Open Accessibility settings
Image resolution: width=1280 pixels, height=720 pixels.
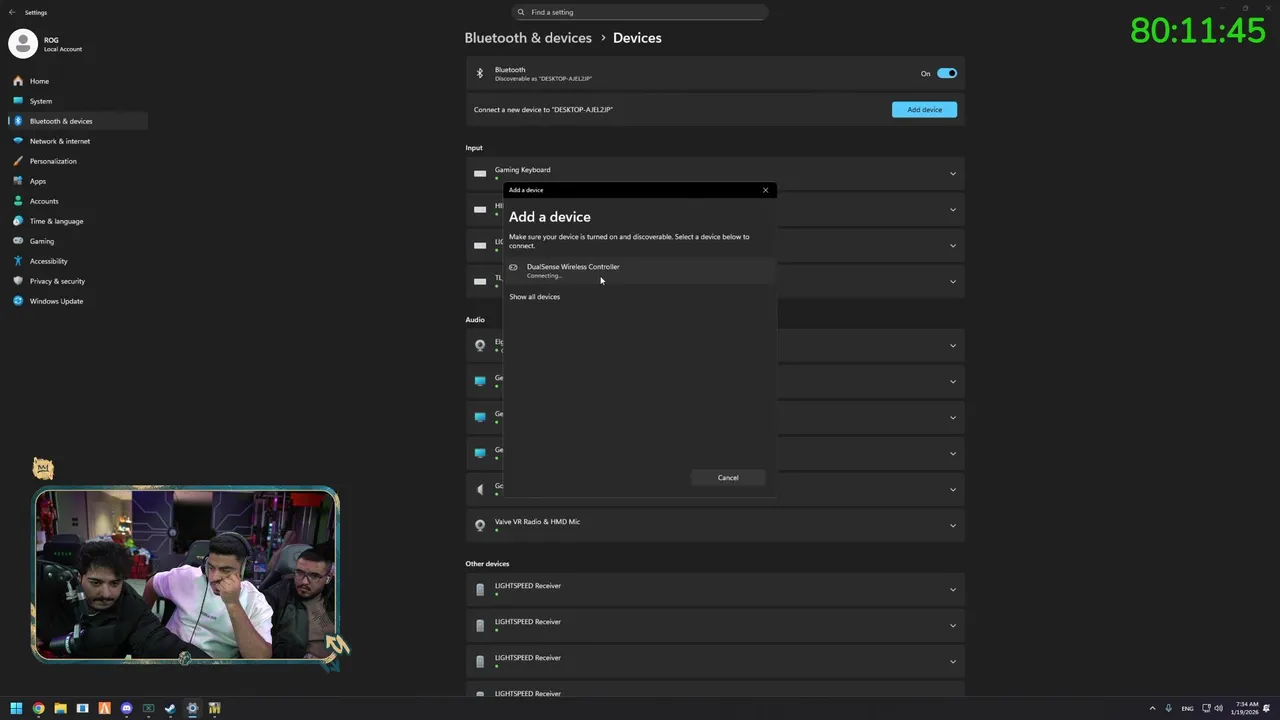[49, 261]
